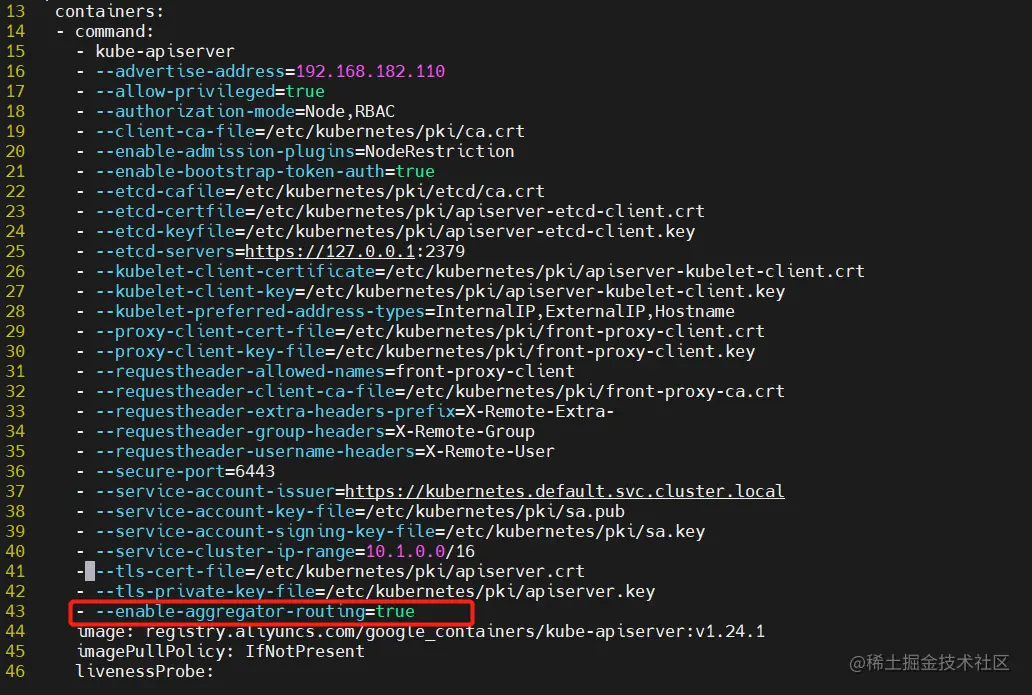Click line number 25 in the gutter
Screen dimensions: 1032x695
[x=15, y=251]
